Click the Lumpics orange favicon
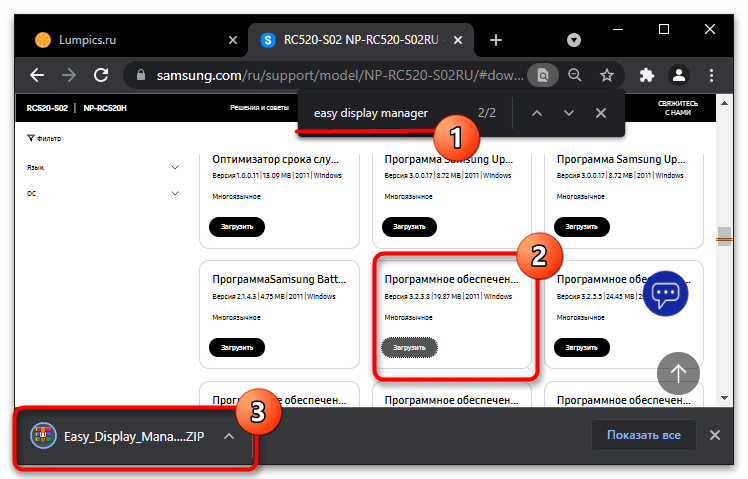The height and width of the screenshot is (479, 748). (43, 40)
